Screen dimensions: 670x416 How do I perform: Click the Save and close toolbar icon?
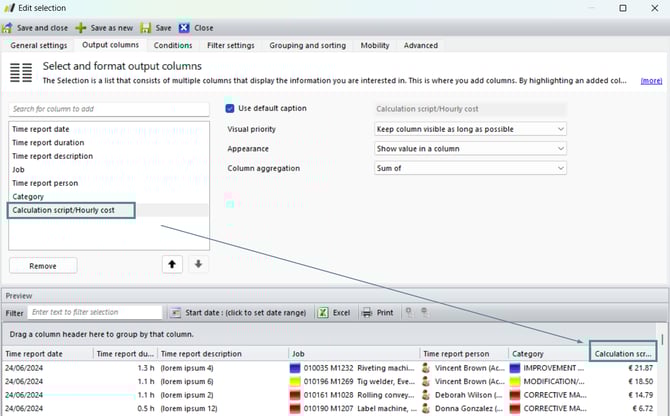pyautogui.click(x=9, y=28)
